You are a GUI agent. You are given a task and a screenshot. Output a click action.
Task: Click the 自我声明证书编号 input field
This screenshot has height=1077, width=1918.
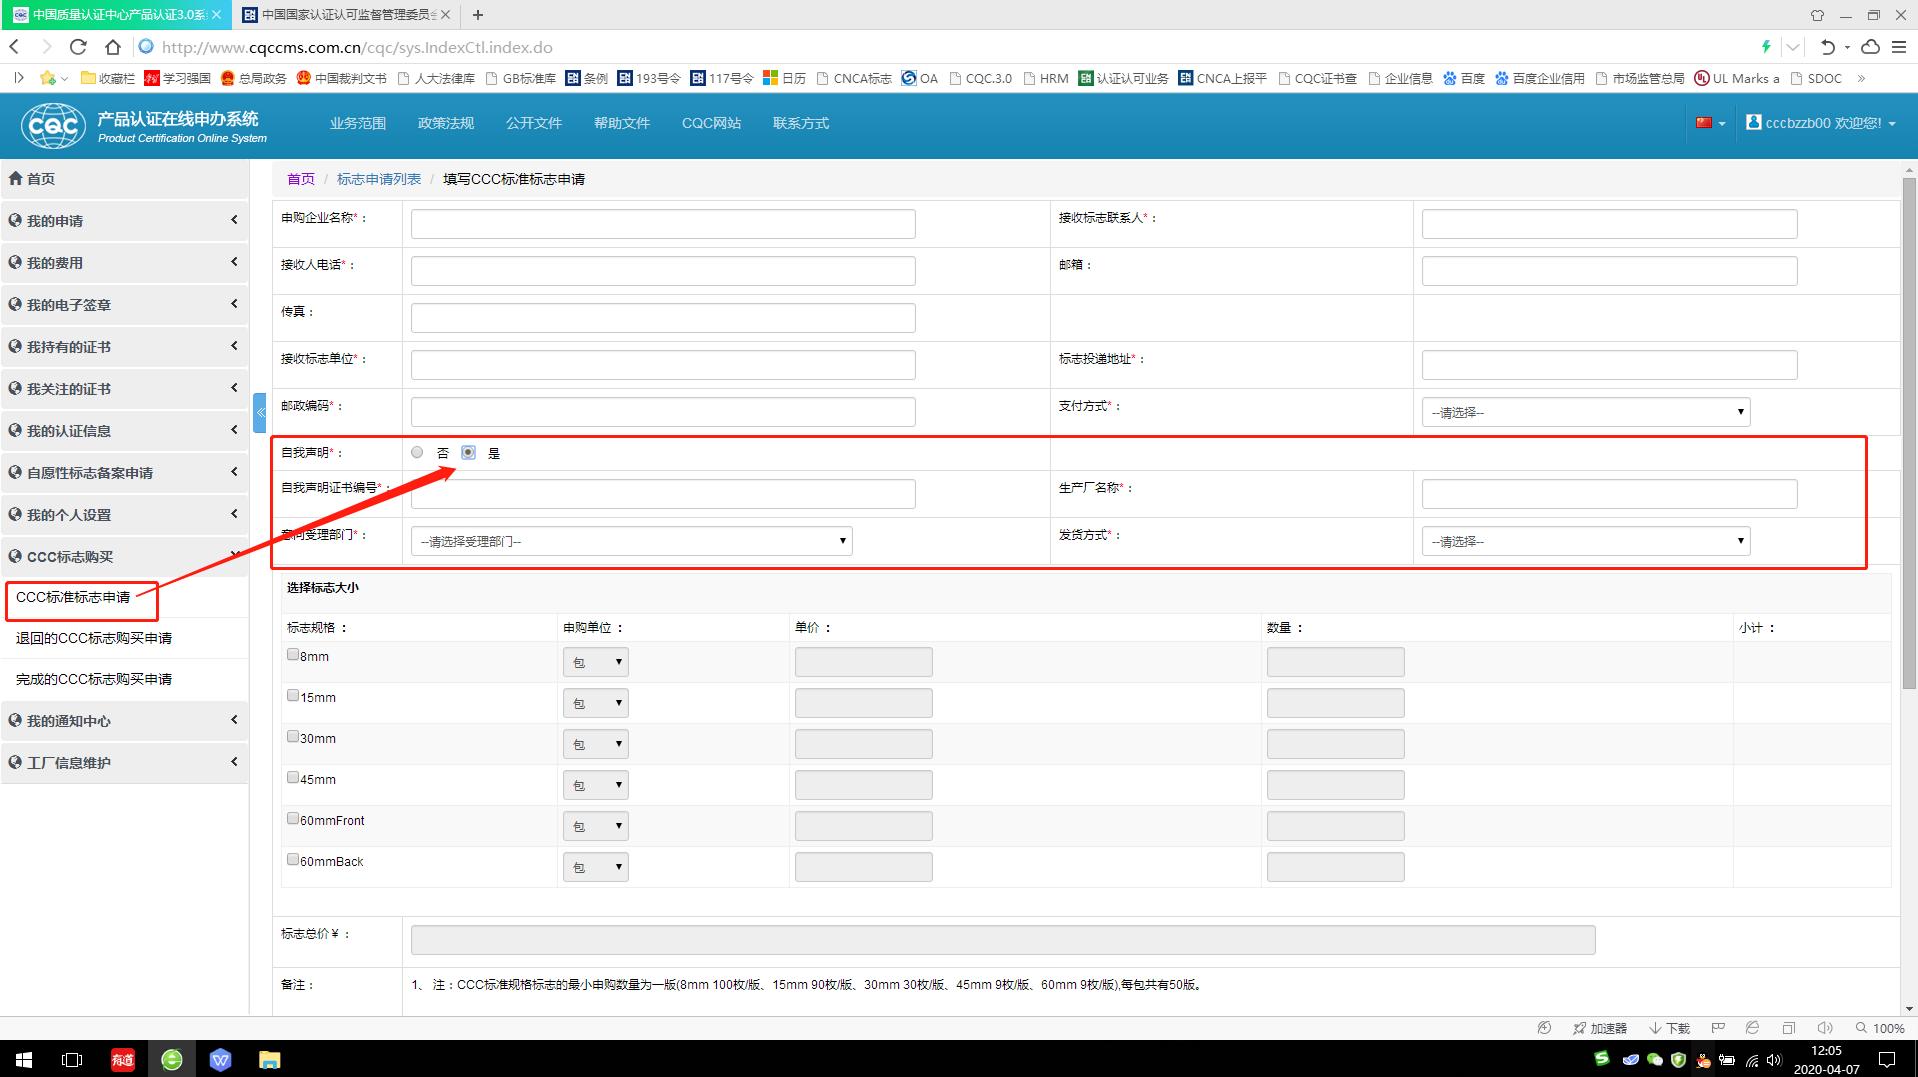click(663, 494)
